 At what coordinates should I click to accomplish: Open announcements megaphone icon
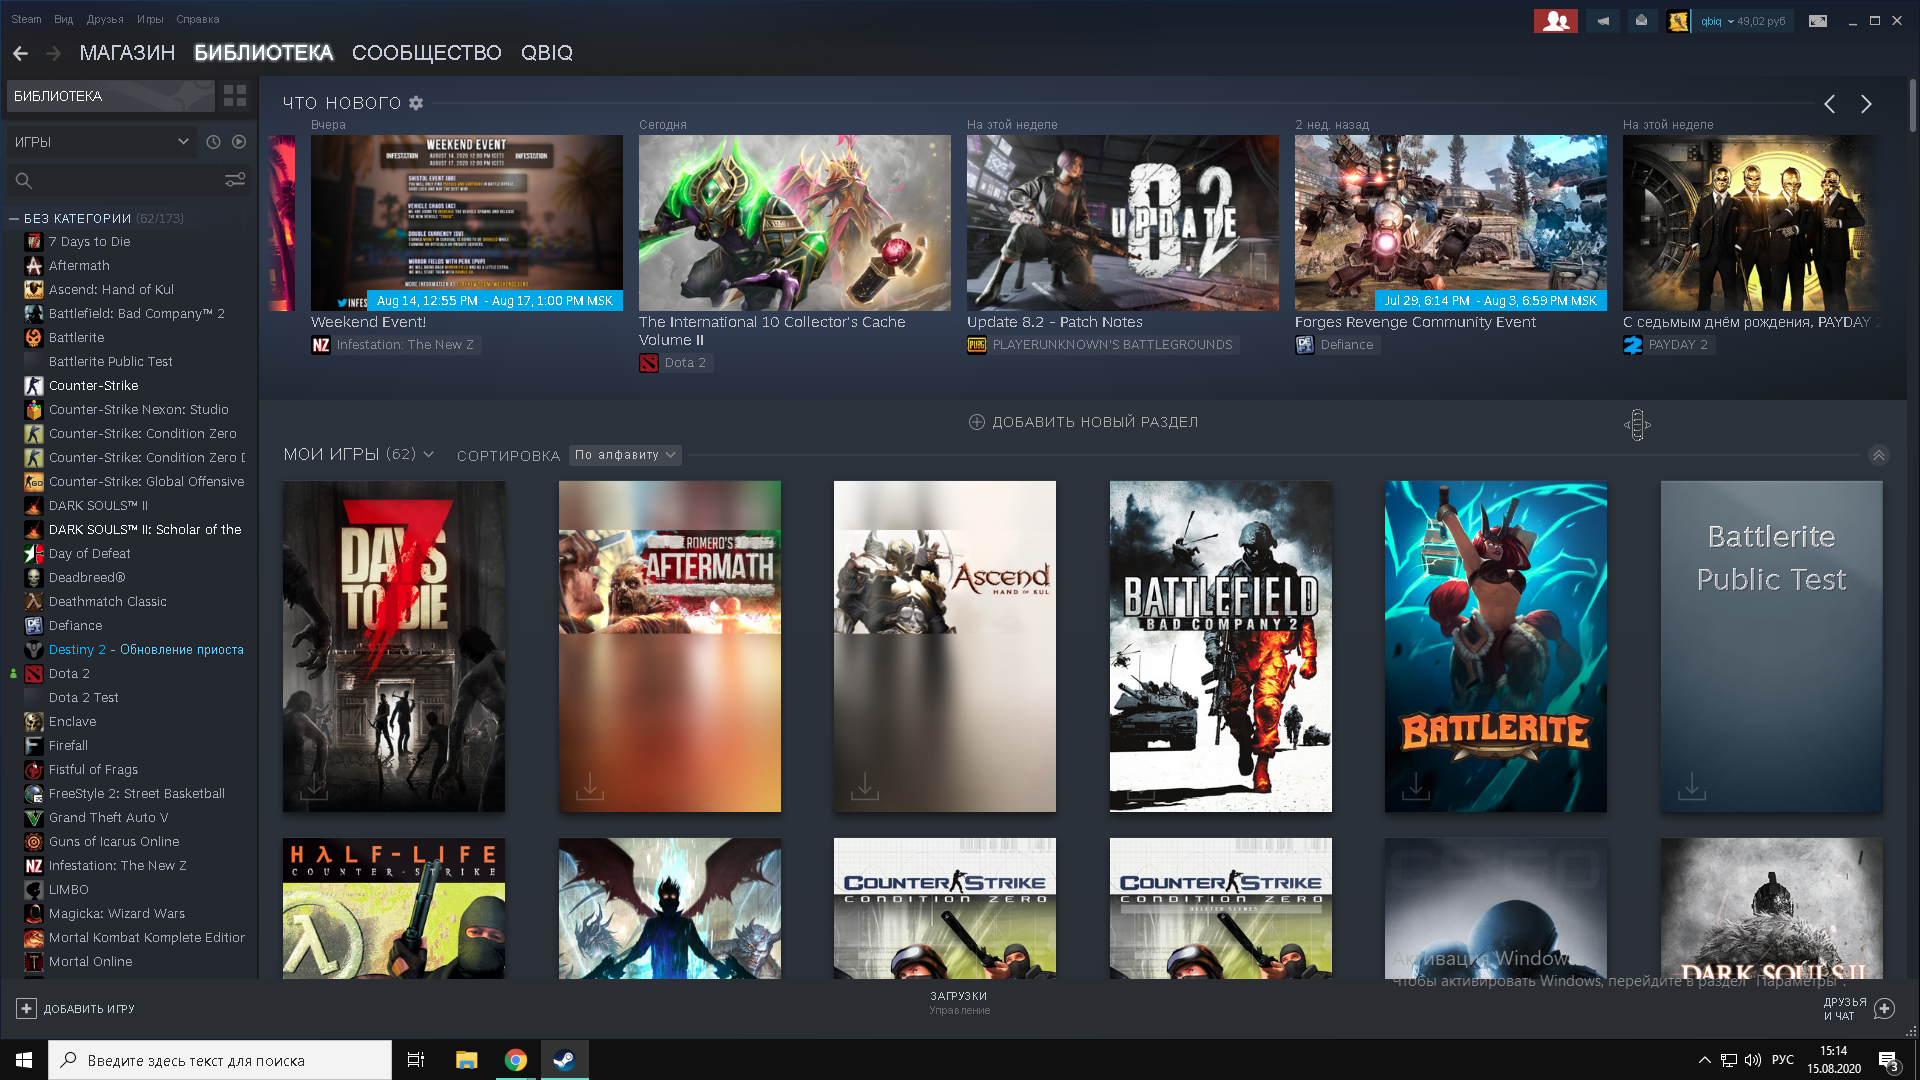(1603, 21)
